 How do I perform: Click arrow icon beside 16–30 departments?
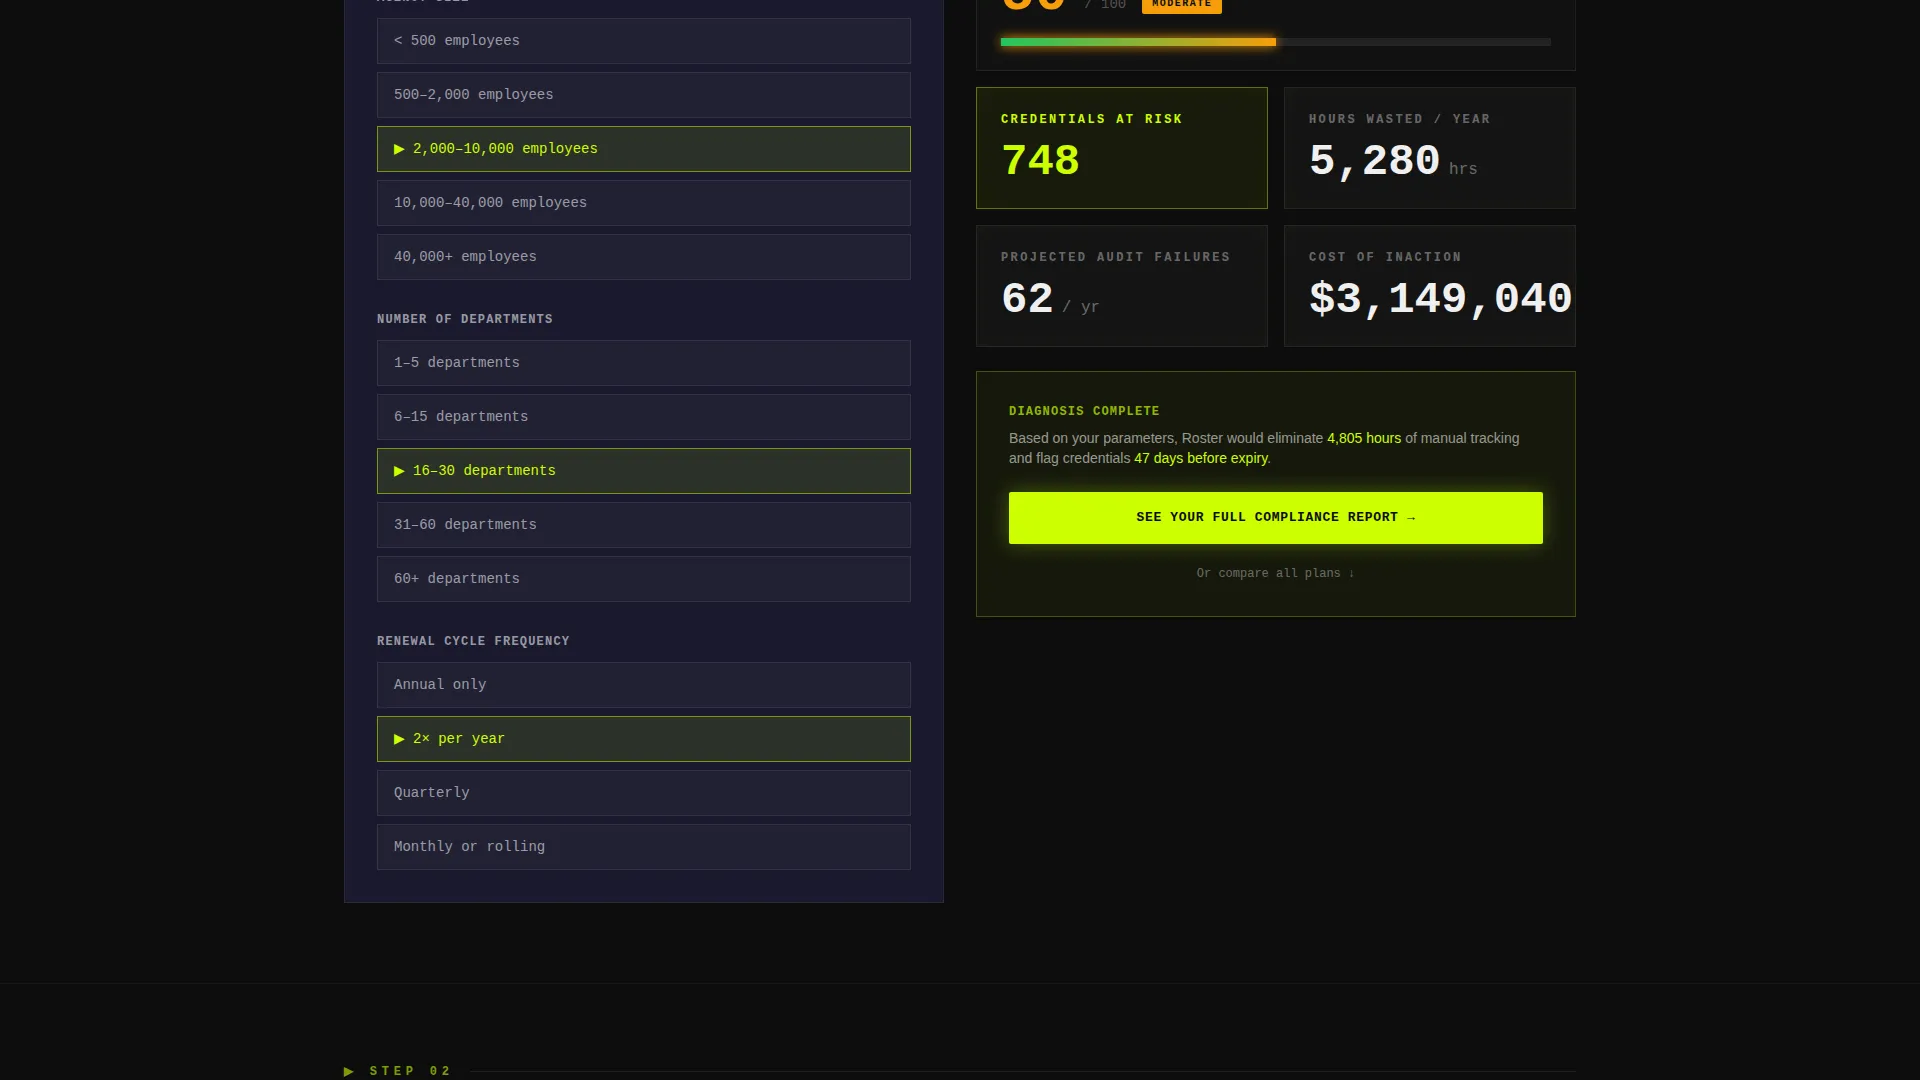point(399,471)
